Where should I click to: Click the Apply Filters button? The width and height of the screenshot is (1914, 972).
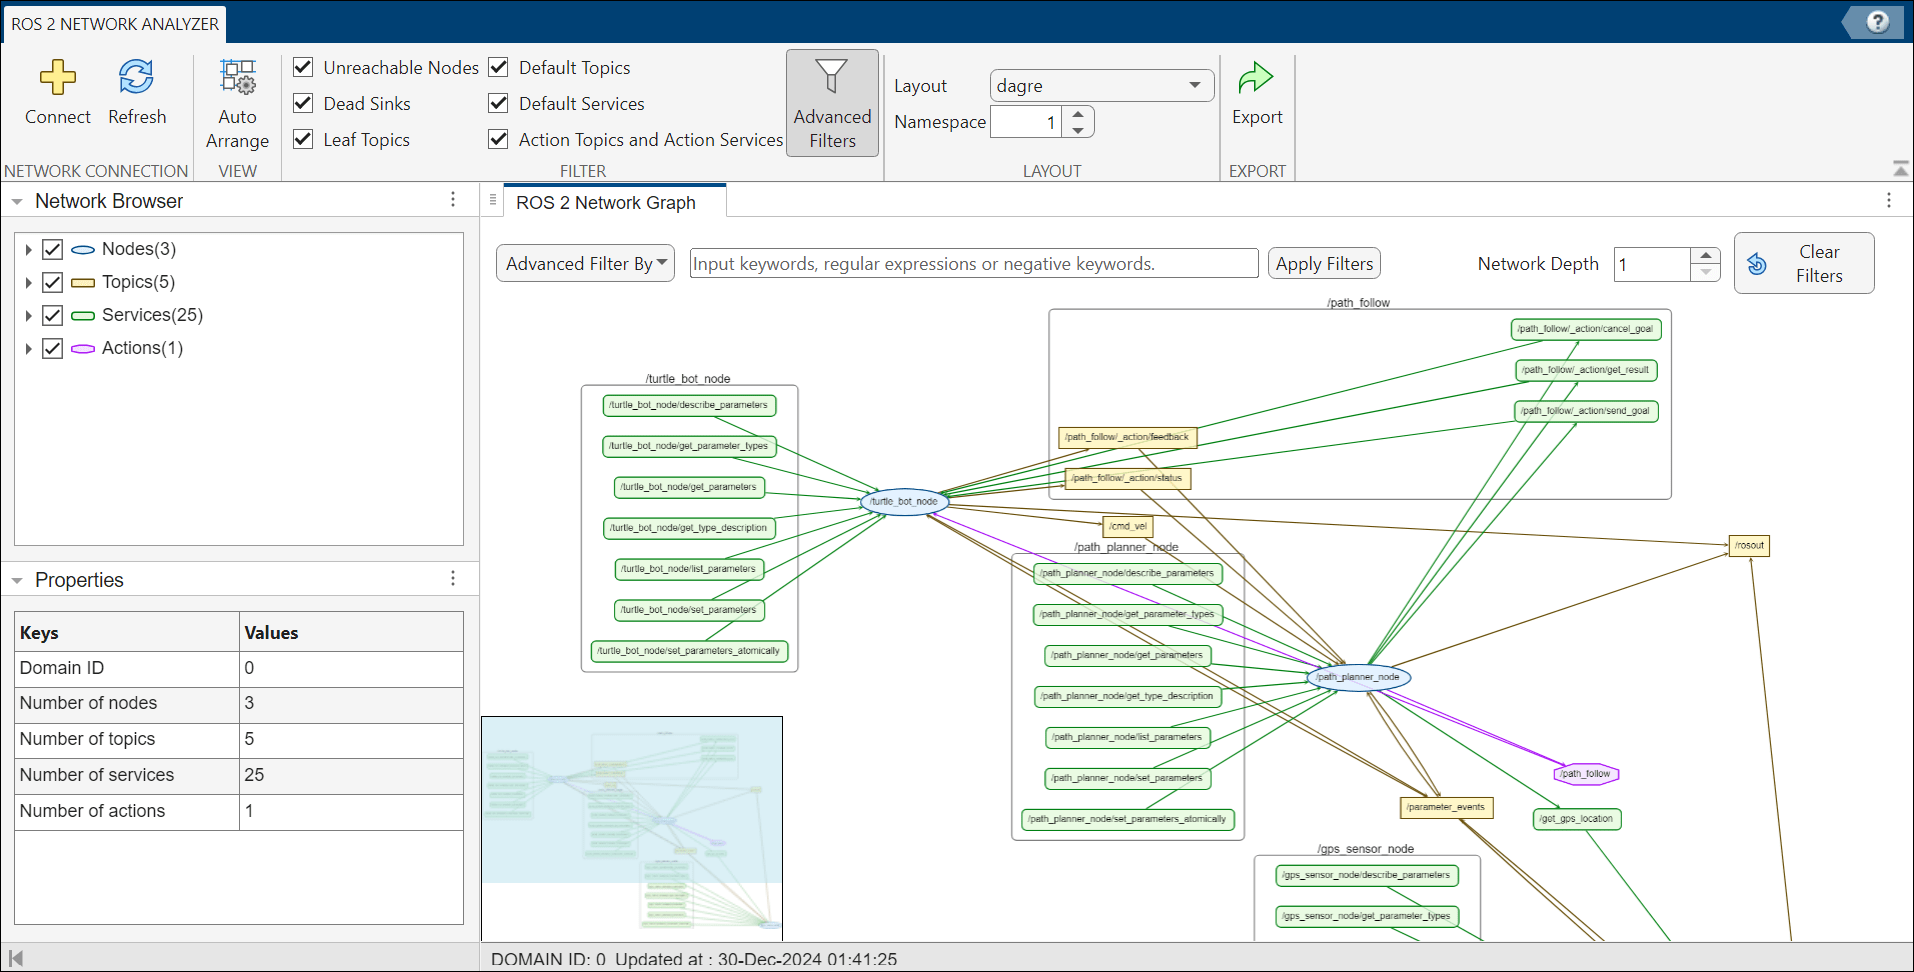[x=1324, y=264]
